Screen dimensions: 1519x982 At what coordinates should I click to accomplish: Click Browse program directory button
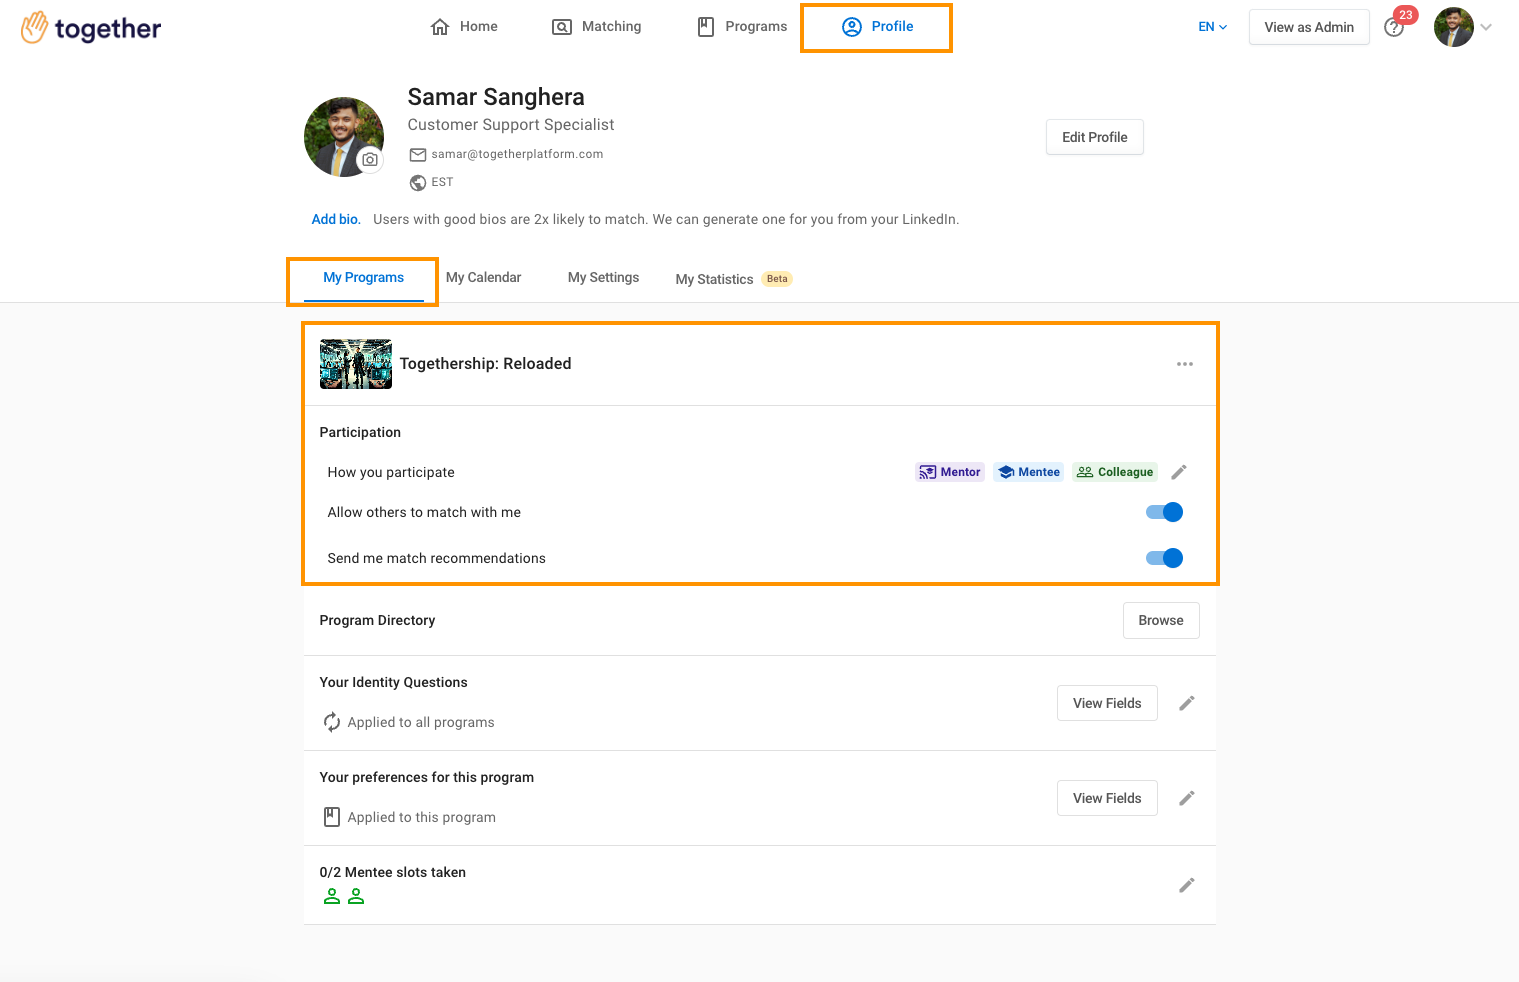click(1161, 620)
